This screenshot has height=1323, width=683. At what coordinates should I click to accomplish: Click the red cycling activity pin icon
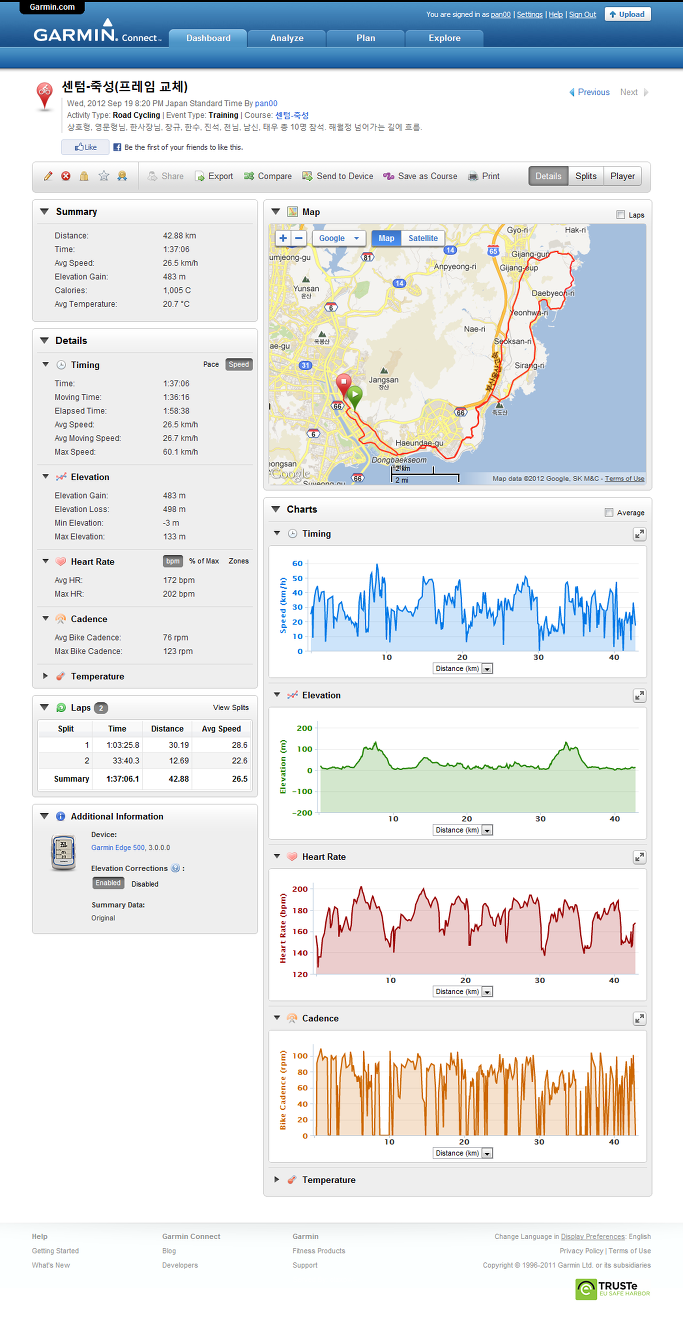point(46,96)
